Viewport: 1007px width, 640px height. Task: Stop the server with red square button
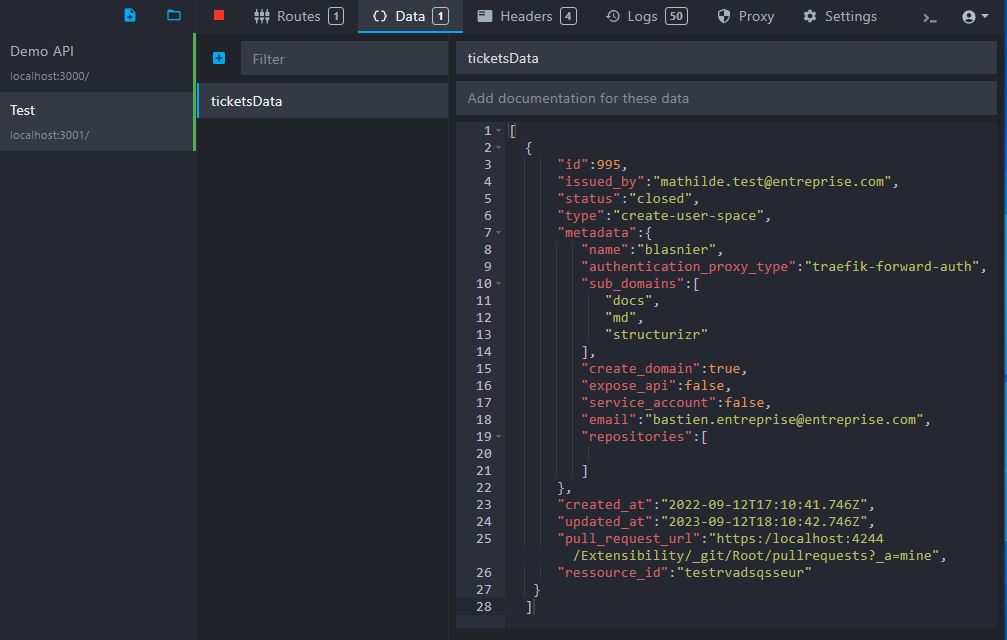[x=219, y=15]
